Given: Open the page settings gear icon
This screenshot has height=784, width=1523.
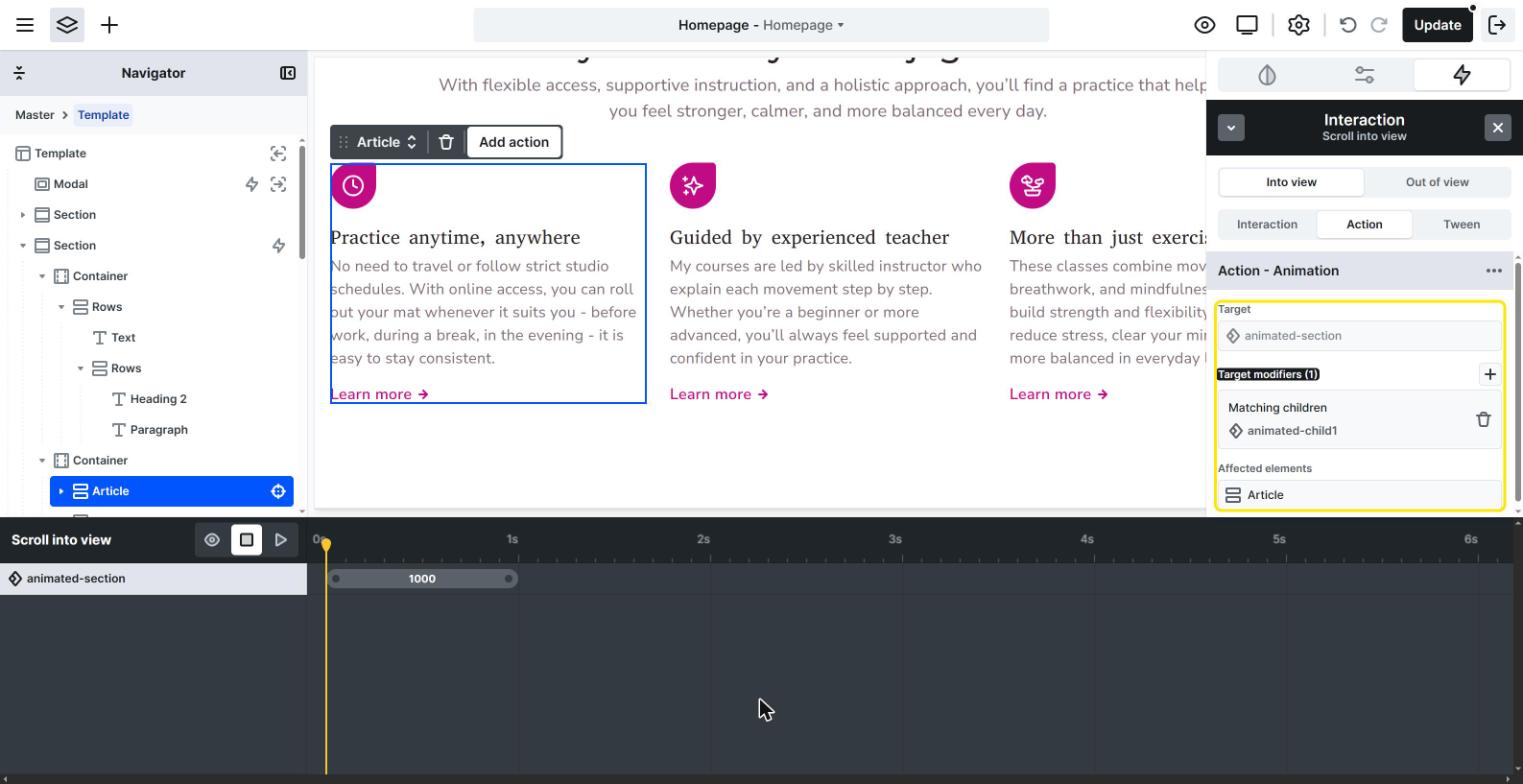Looking at the screenshot, I should tap(1299, 25).
